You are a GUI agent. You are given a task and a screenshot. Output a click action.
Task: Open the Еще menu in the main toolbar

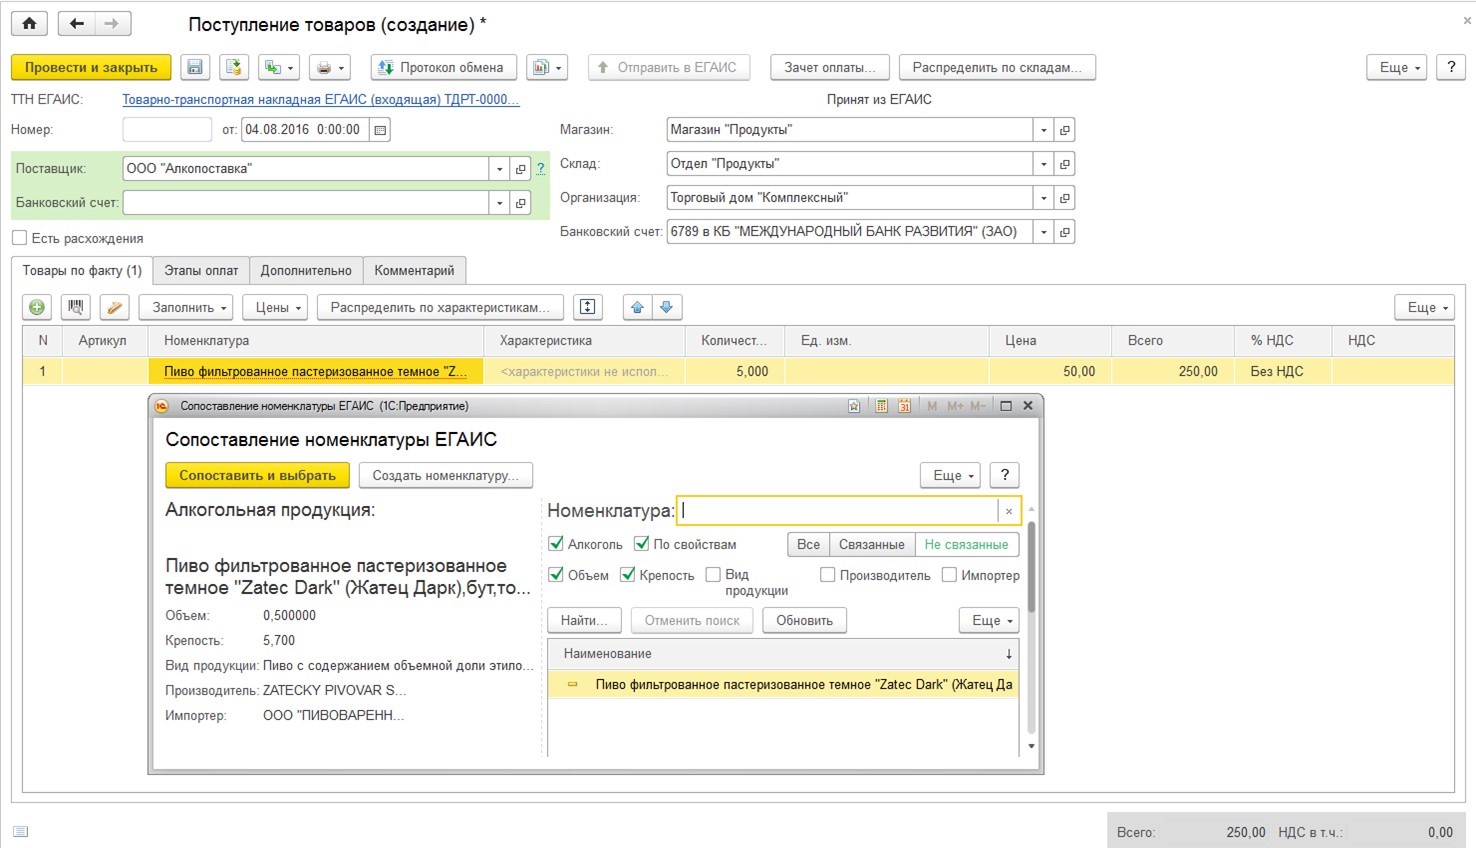click(1396, 67)
